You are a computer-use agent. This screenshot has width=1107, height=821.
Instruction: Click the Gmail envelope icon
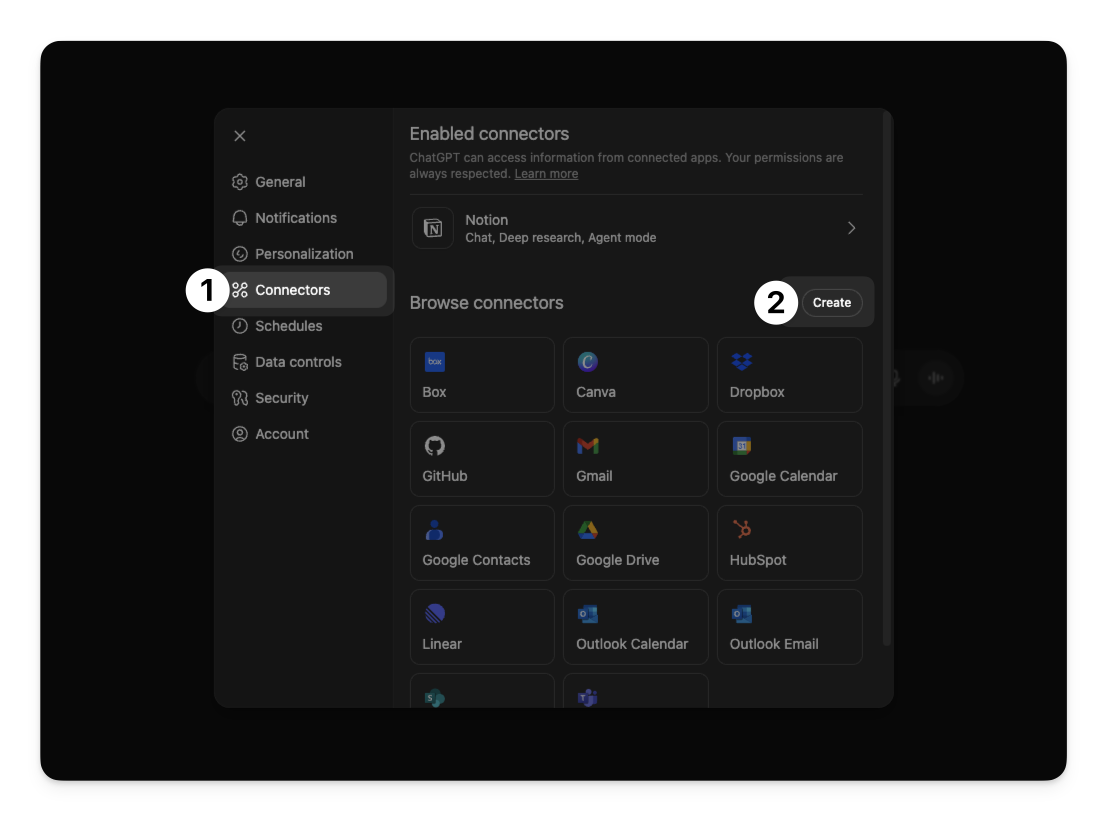587,445
